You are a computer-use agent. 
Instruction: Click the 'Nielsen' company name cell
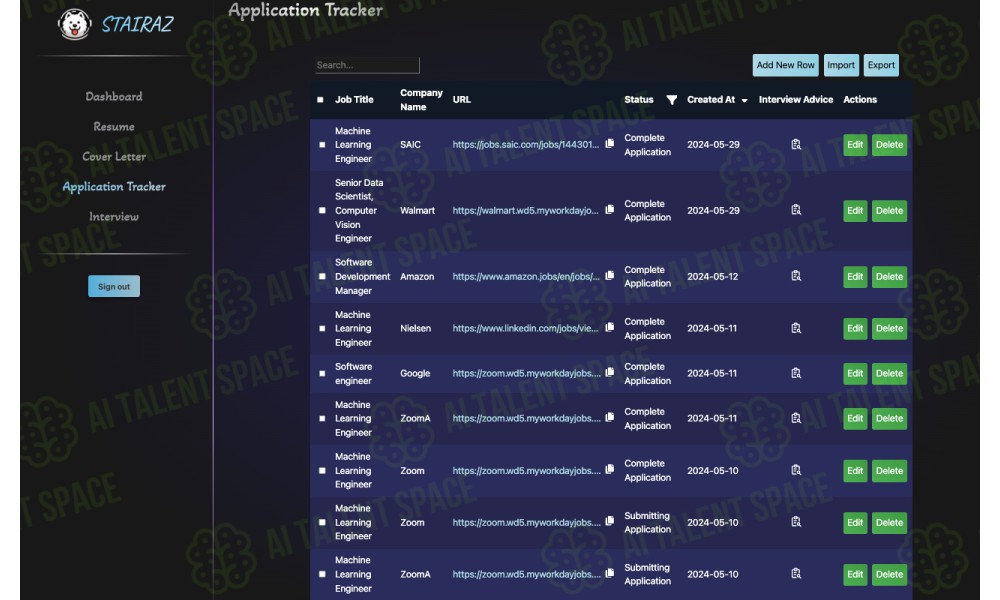pyautogui.click(x=415, y=328)
